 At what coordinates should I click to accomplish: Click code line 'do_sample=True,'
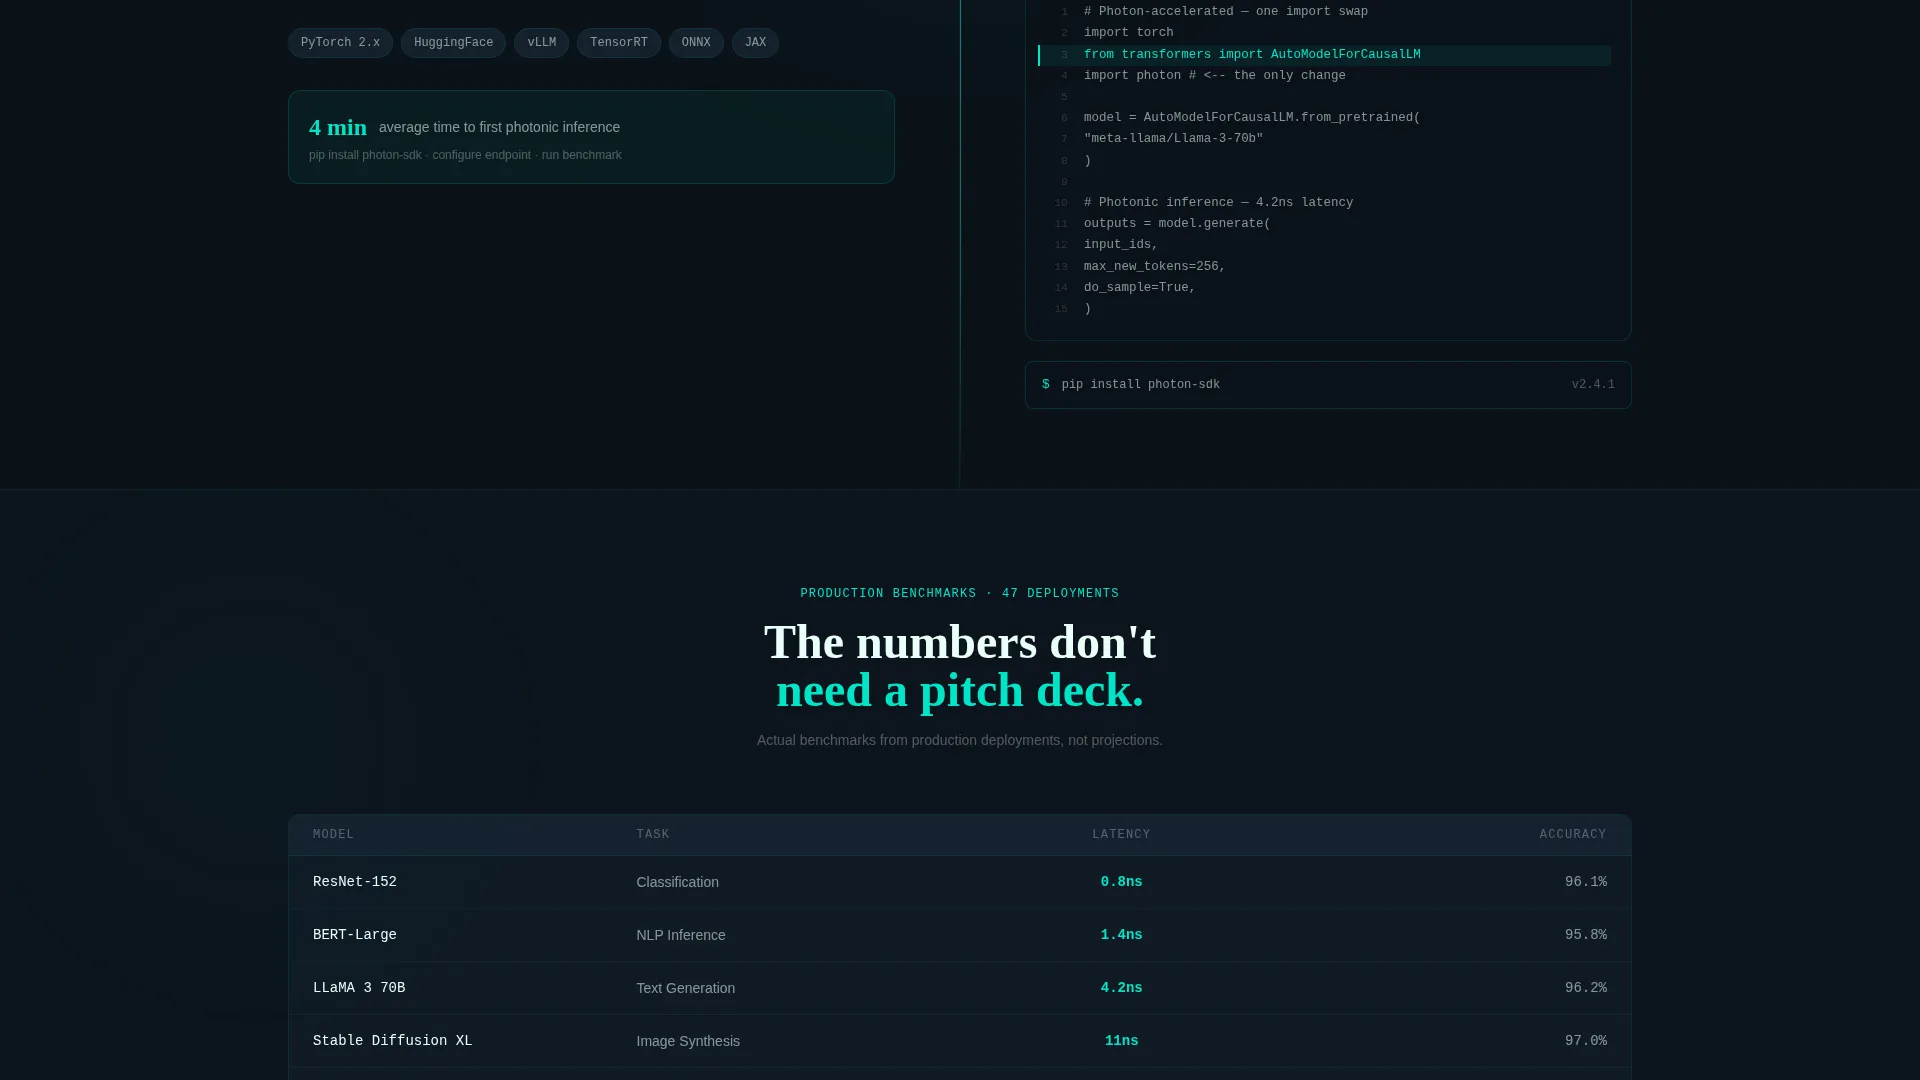(x=1140, y=288)
